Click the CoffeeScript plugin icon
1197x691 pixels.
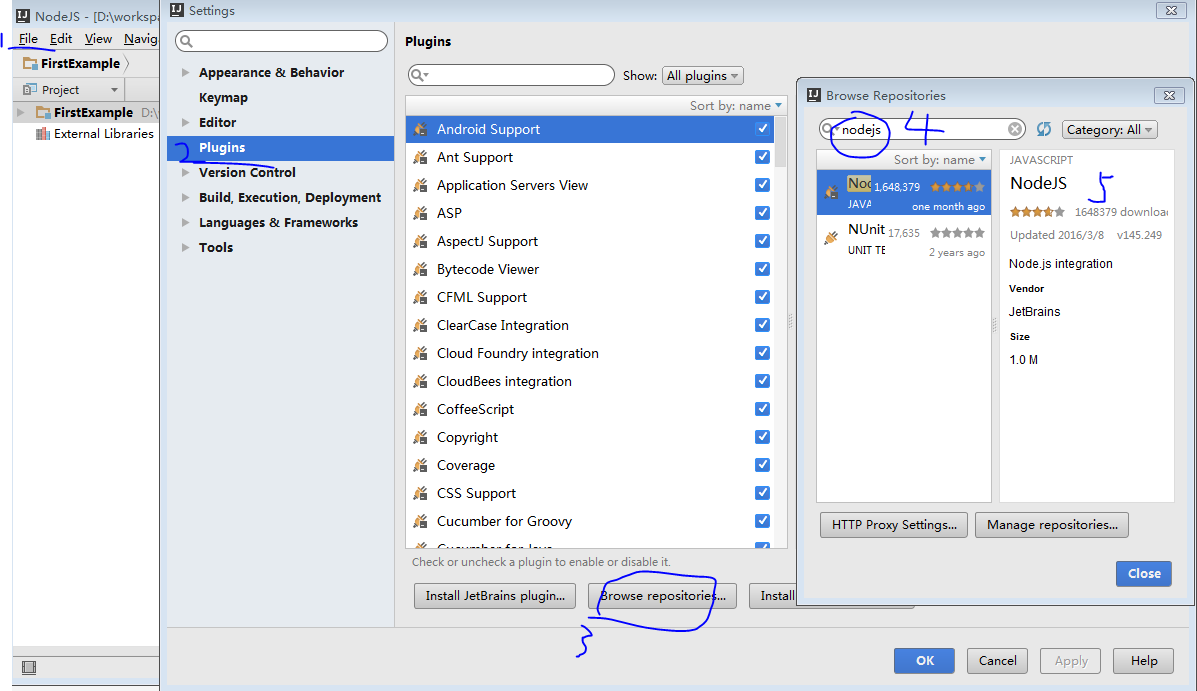tap(420, 409)
